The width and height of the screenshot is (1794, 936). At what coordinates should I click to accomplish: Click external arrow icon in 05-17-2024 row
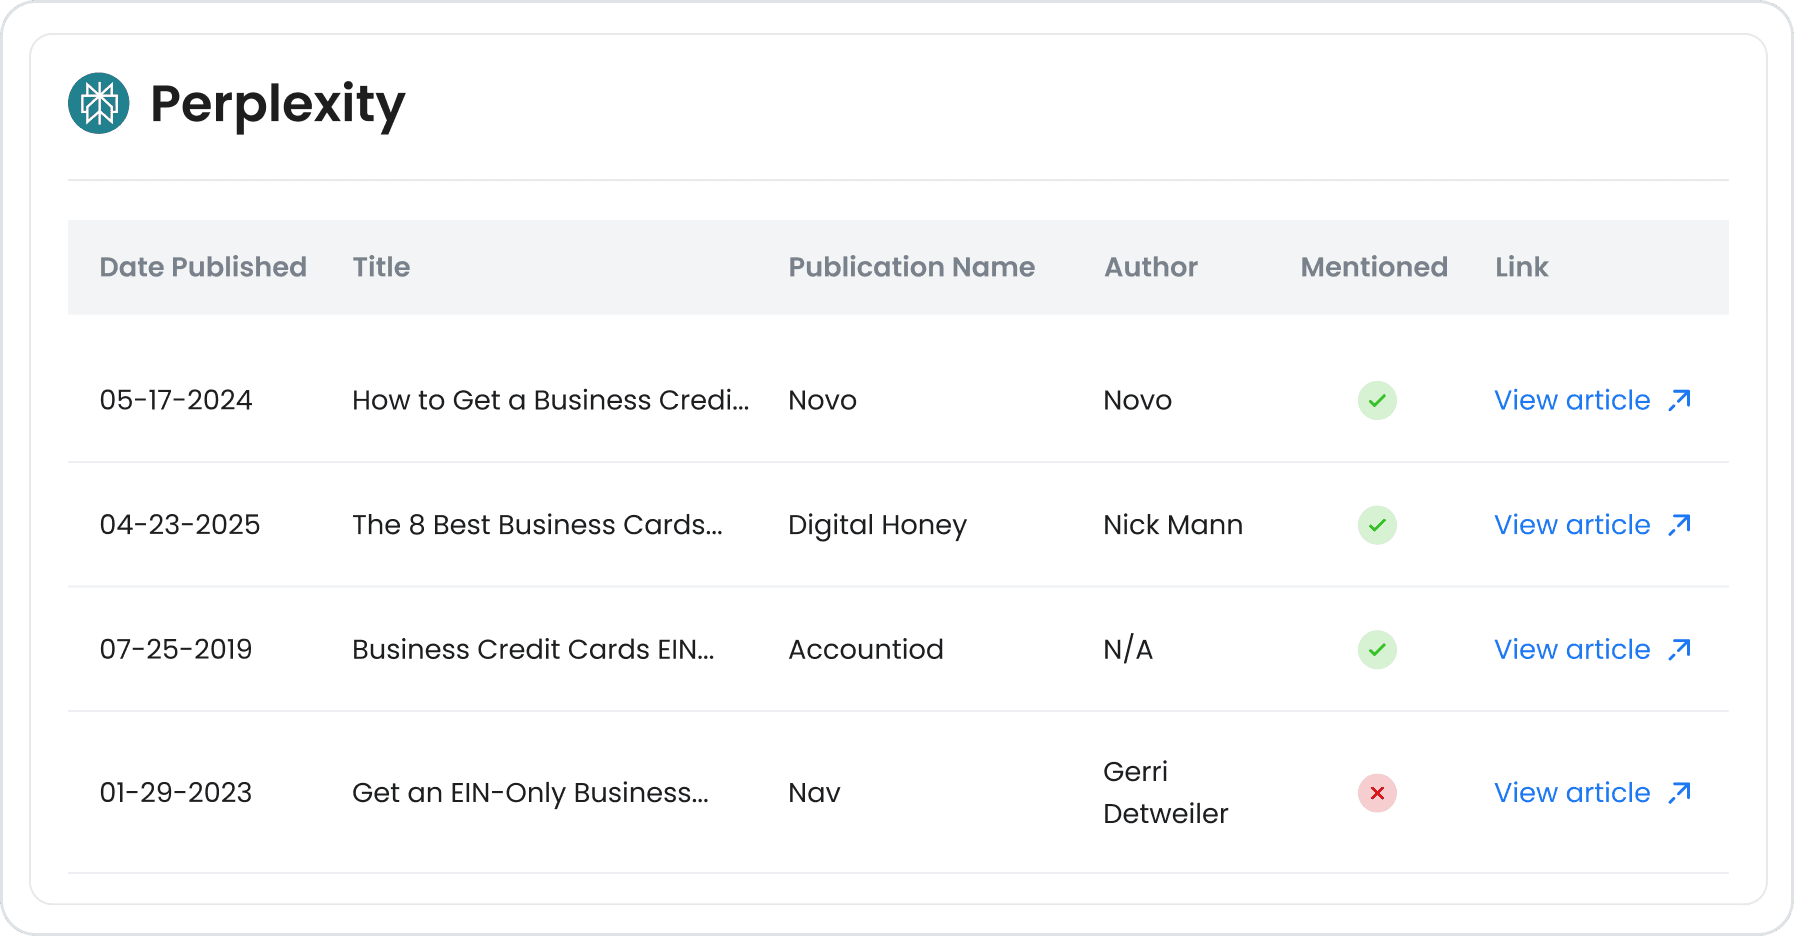tap(1680, 400)
